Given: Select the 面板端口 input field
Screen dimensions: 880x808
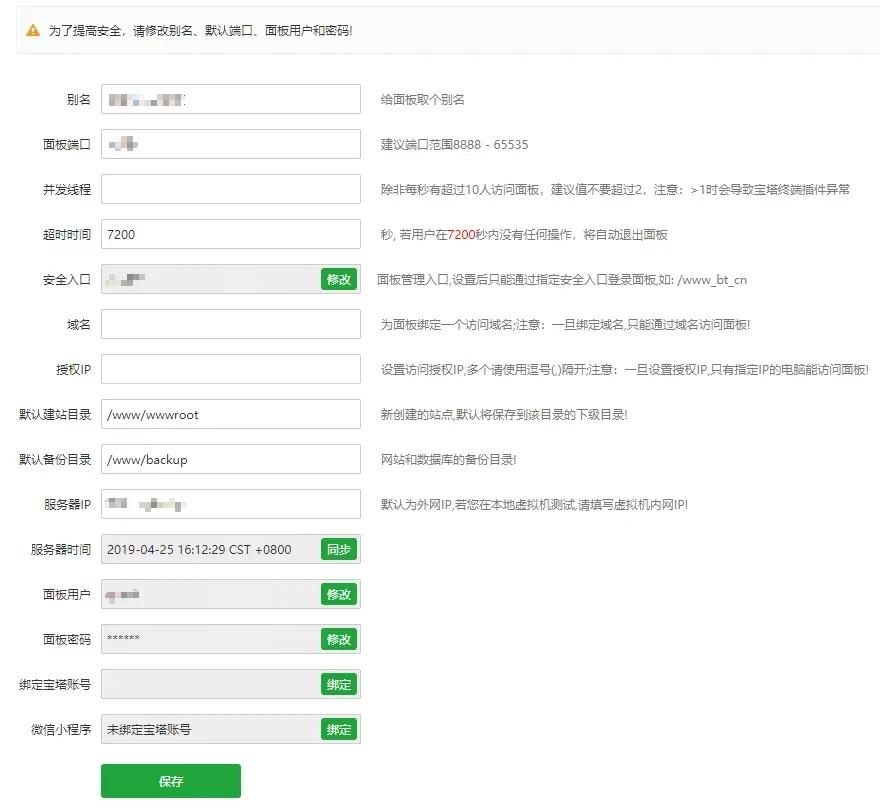Looking at the screenshot, I should click(230, 144).
